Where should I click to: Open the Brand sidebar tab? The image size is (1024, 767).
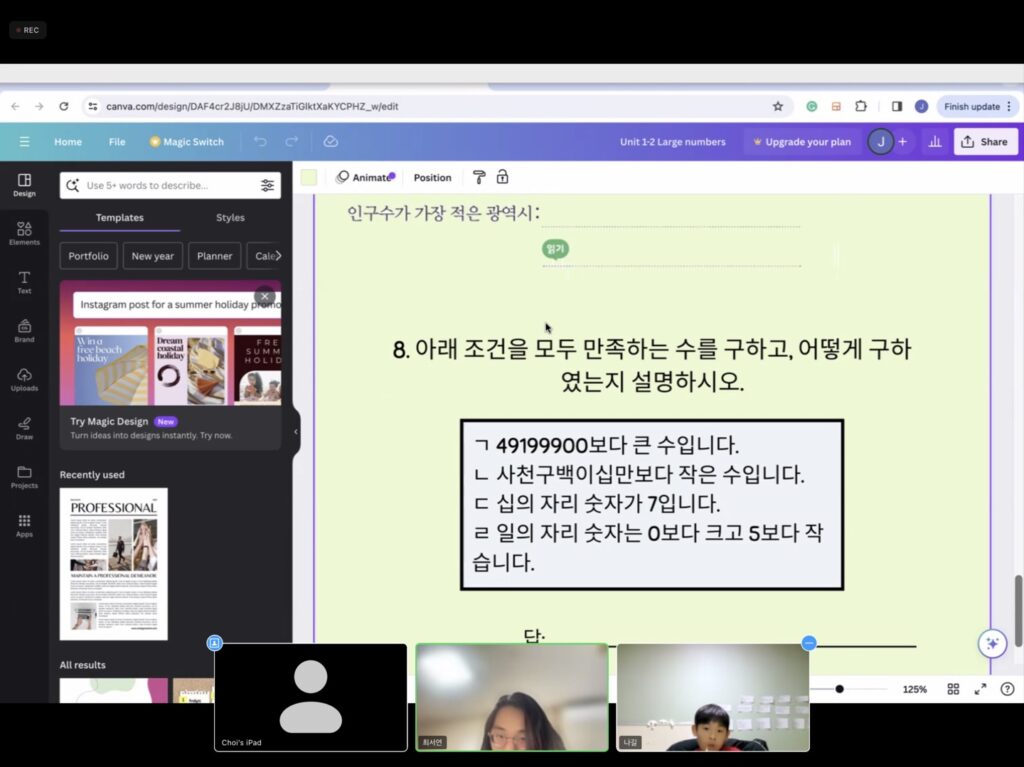point(24,331)
